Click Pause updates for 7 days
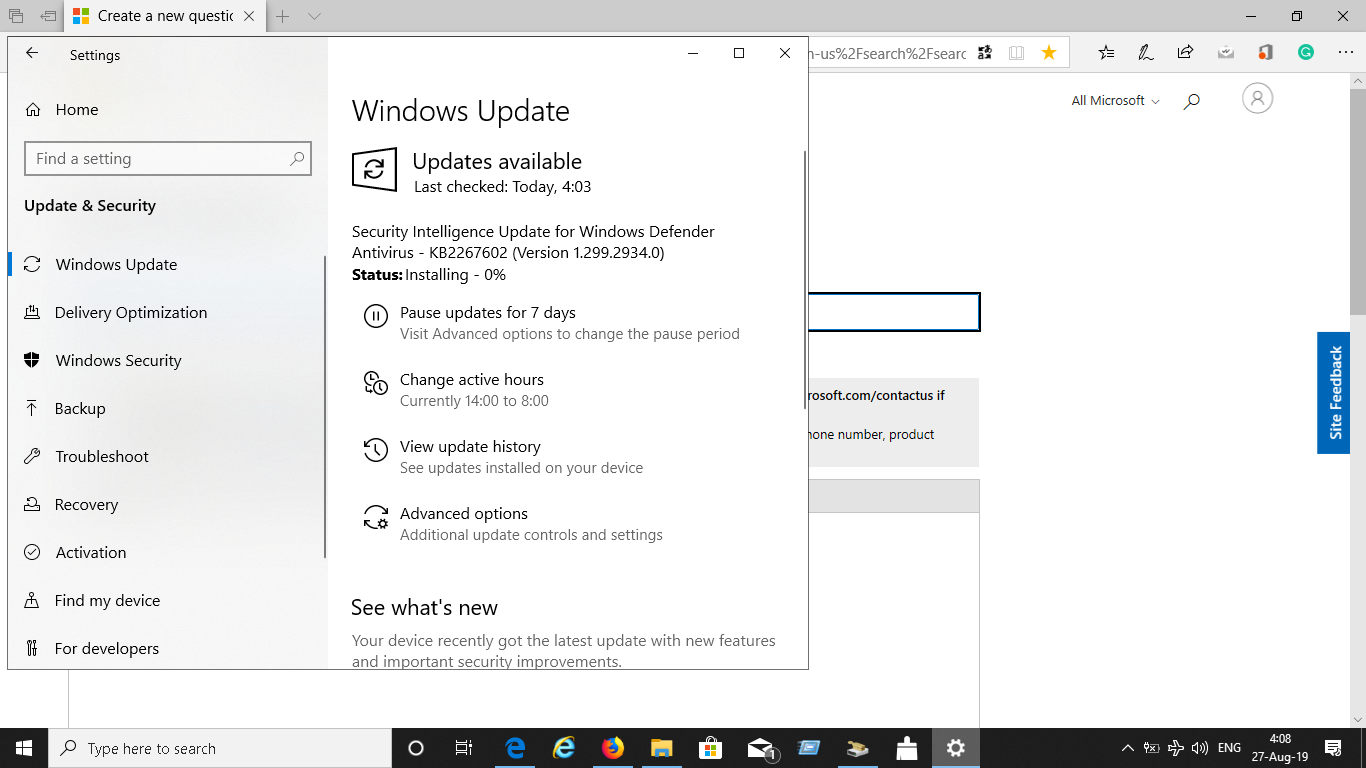Image resolution: width=1366 pixels, height=768 pixels. pyautogui.click(x=488, y=313)
